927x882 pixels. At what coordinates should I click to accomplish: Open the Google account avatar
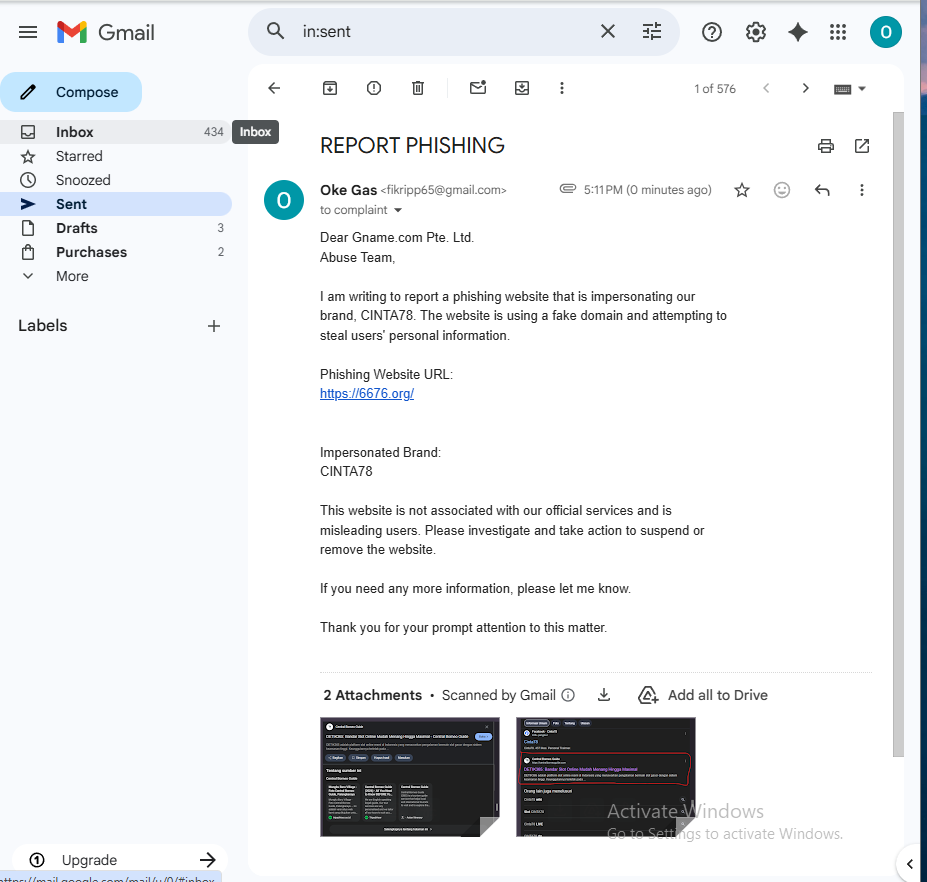point(885,32)
